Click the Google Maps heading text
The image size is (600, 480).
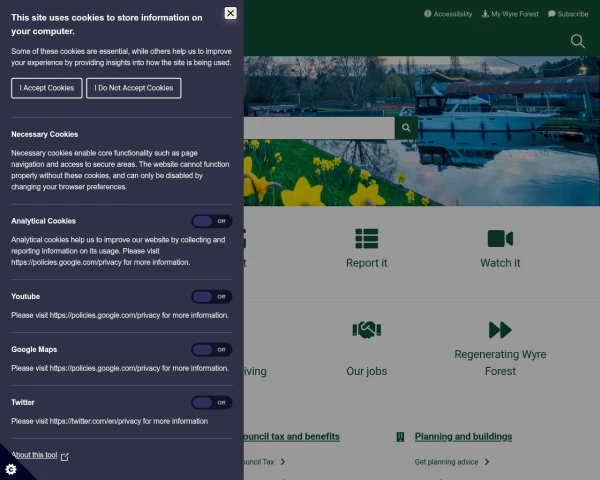pos(34,349)
